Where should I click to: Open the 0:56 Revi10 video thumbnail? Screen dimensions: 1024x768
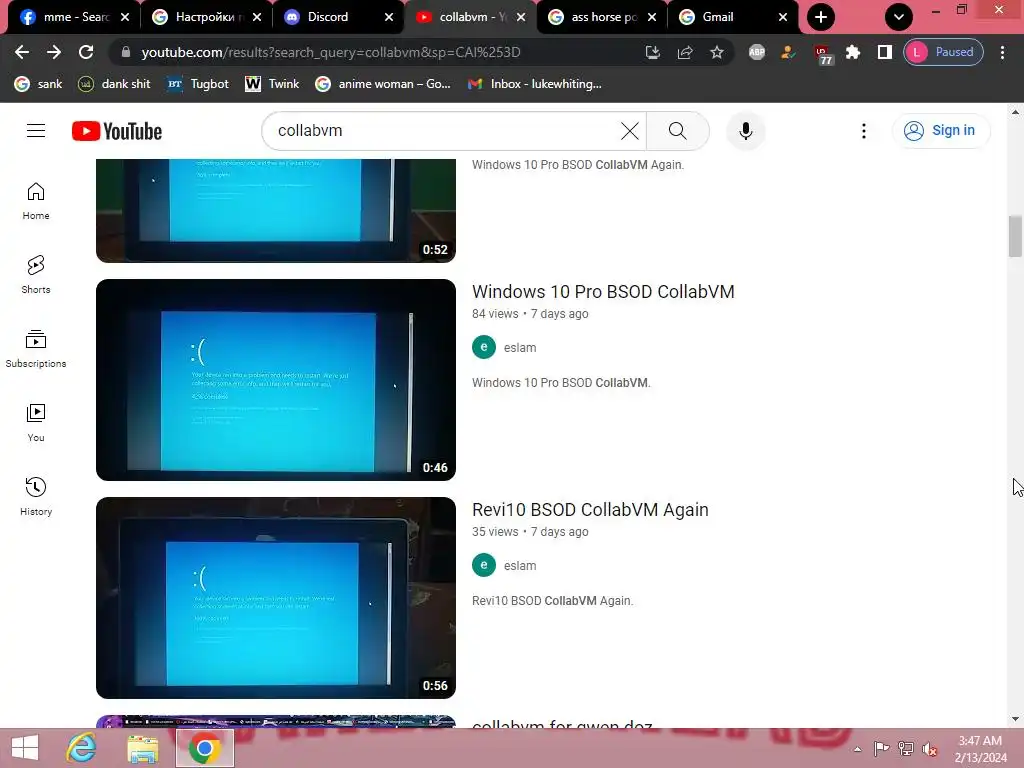point(276,598)
